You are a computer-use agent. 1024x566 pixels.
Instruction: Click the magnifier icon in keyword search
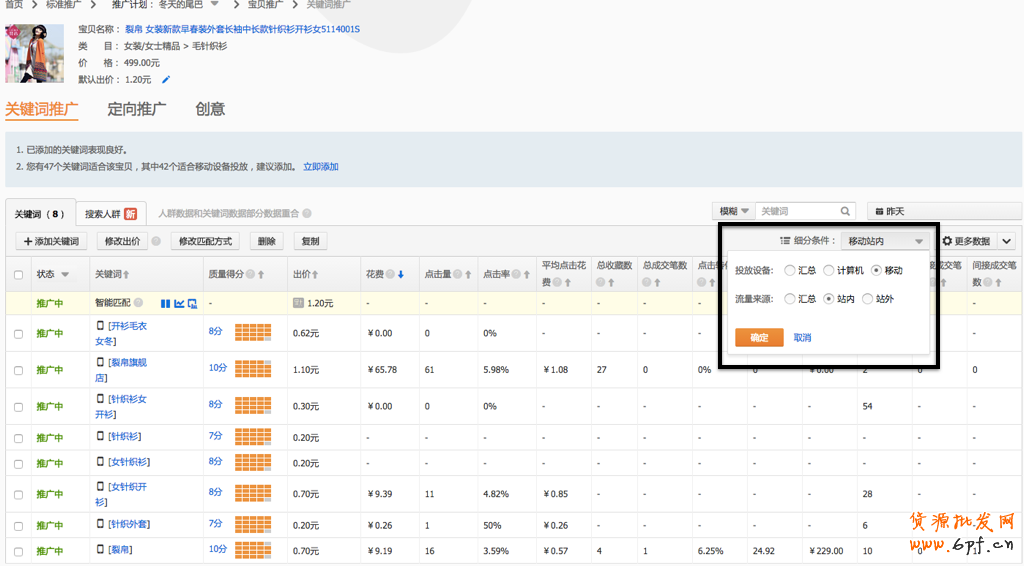846,212
